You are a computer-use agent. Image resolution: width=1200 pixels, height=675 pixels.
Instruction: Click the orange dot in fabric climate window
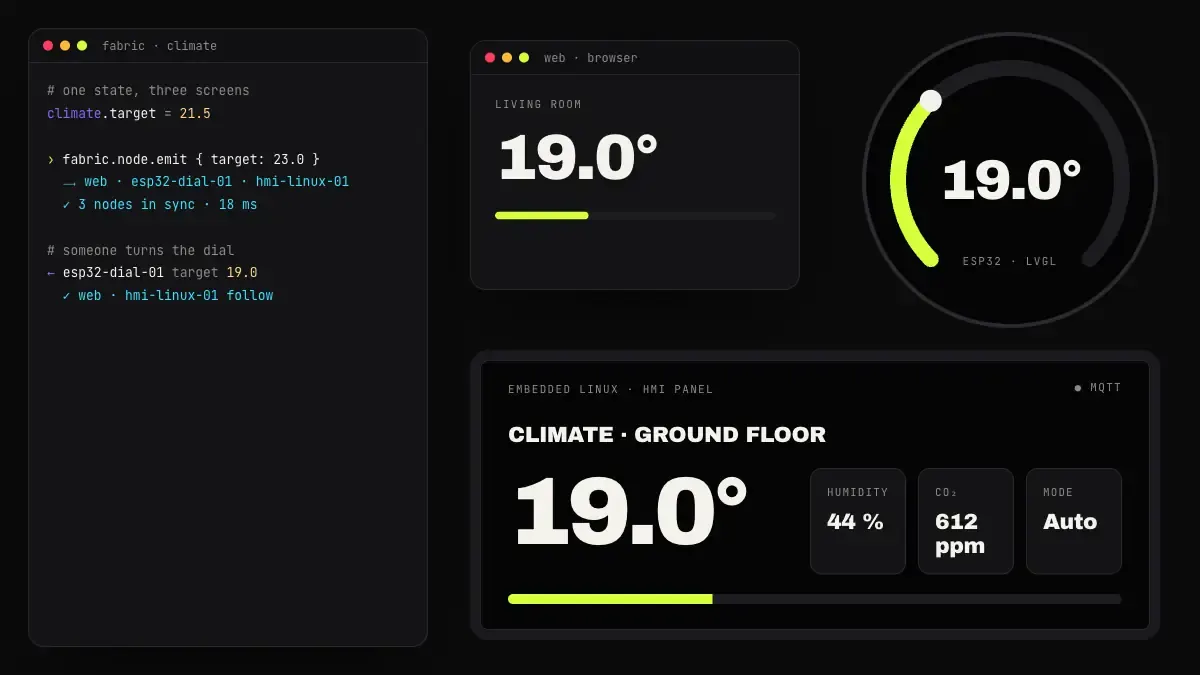65,46
